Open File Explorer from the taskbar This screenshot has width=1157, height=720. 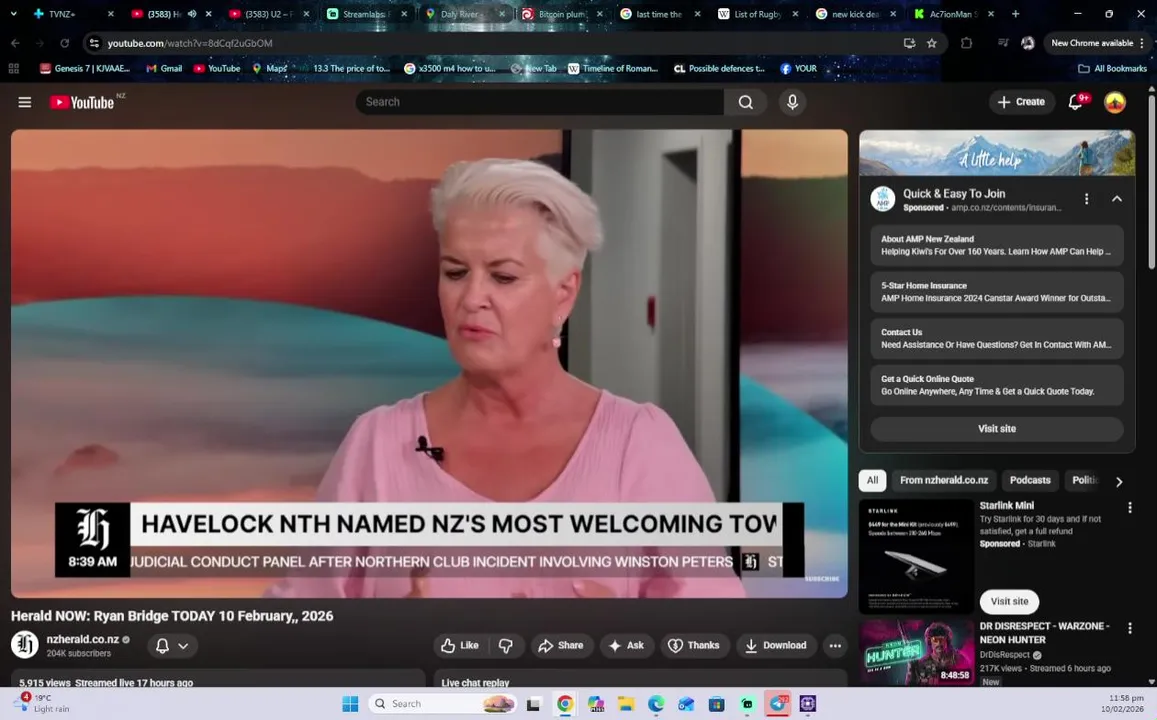626,704
